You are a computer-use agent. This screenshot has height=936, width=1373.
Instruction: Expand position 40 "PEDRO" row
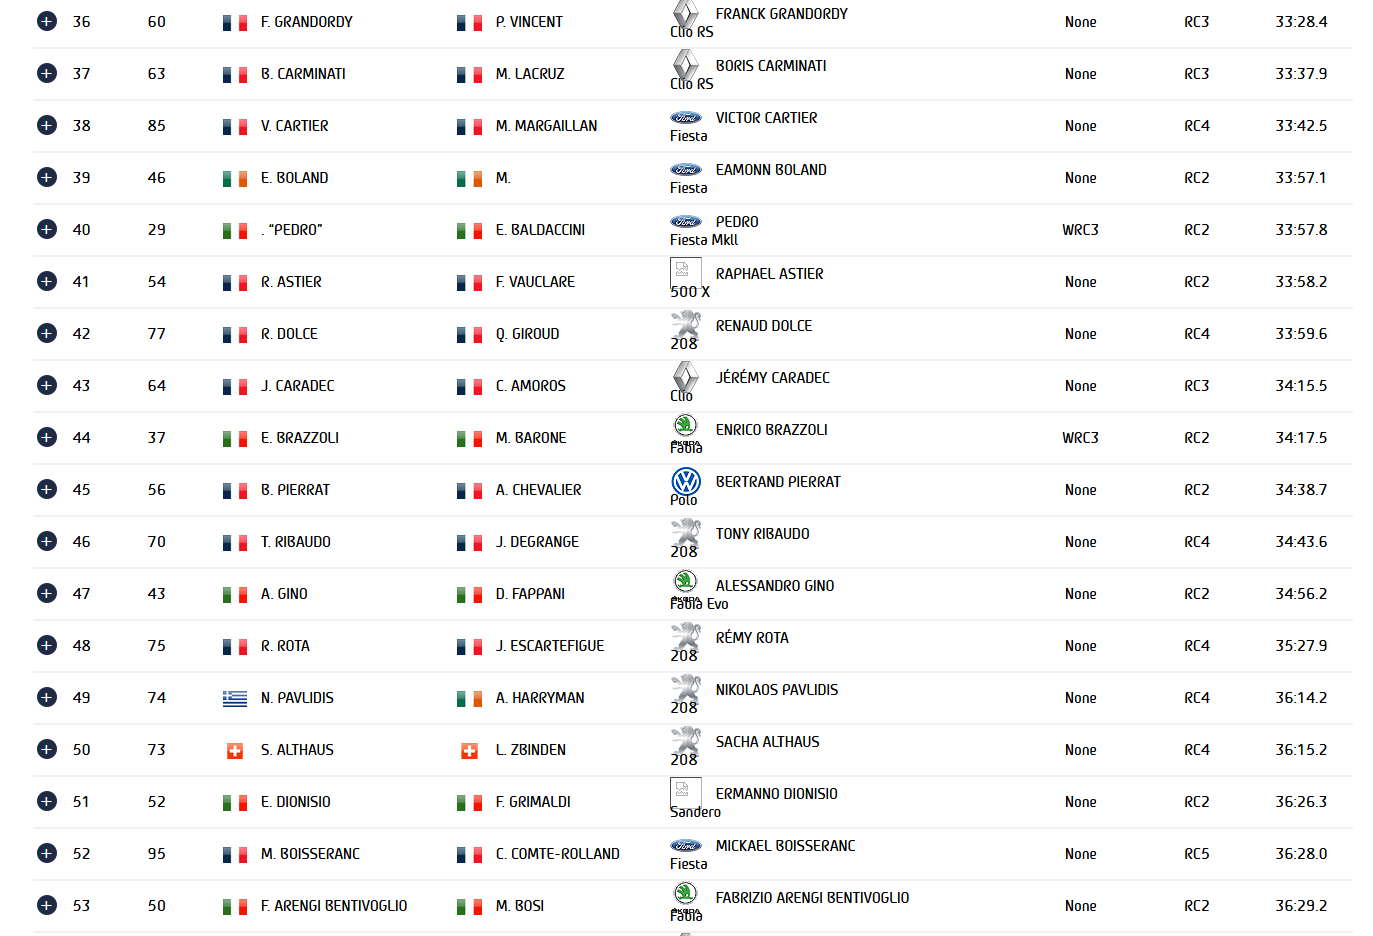coord(47,229)
